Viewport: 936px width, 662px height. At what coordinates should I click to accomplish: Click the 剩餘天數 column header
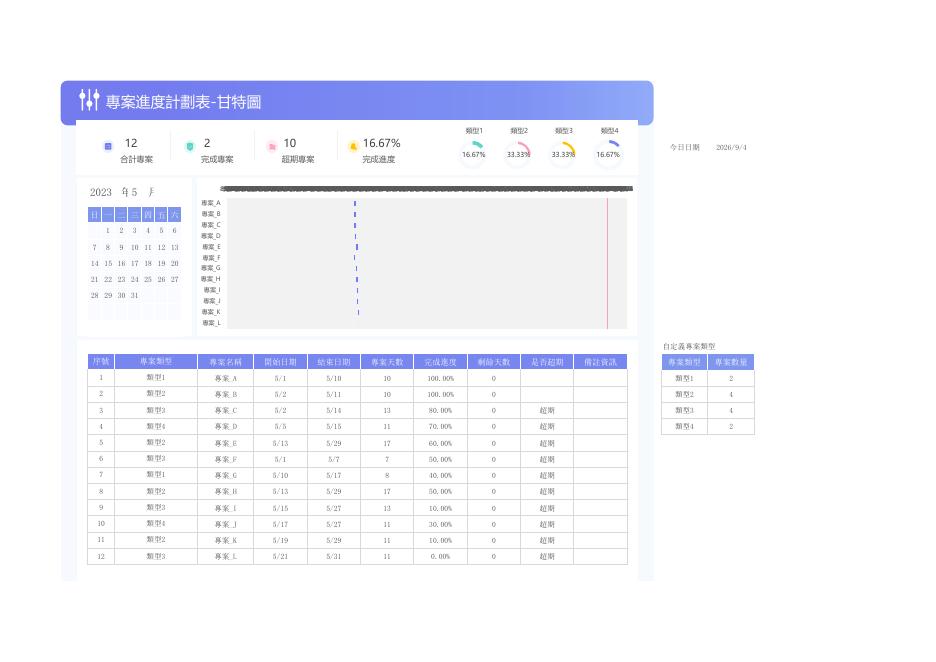(494, 362)
